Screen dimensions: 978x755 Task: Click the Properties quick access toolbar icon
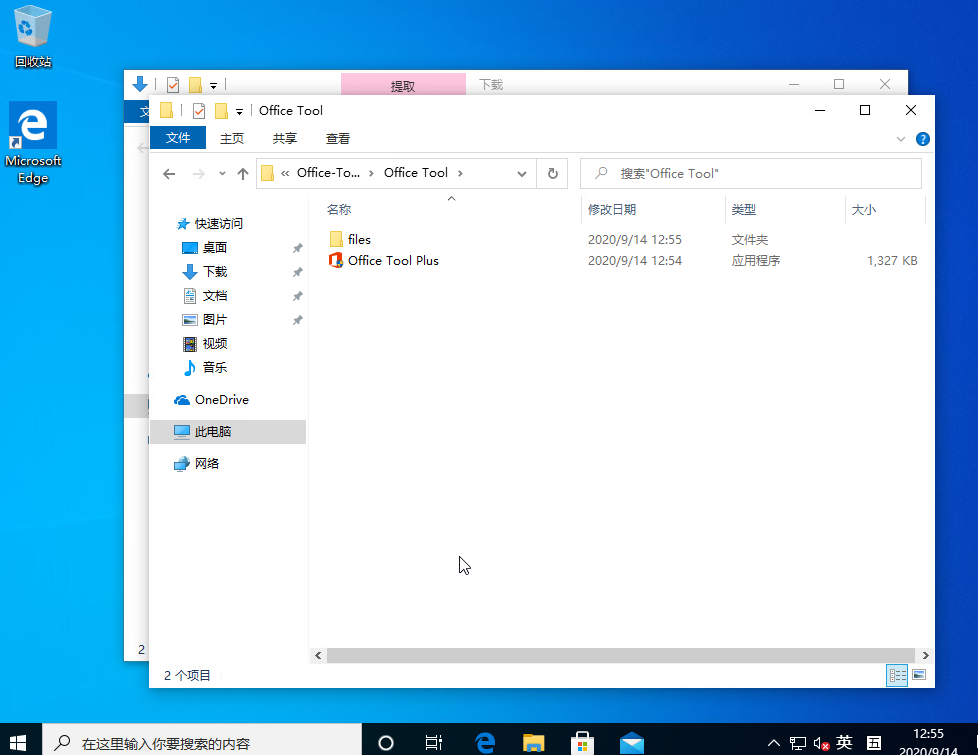[x=199, y=111]
